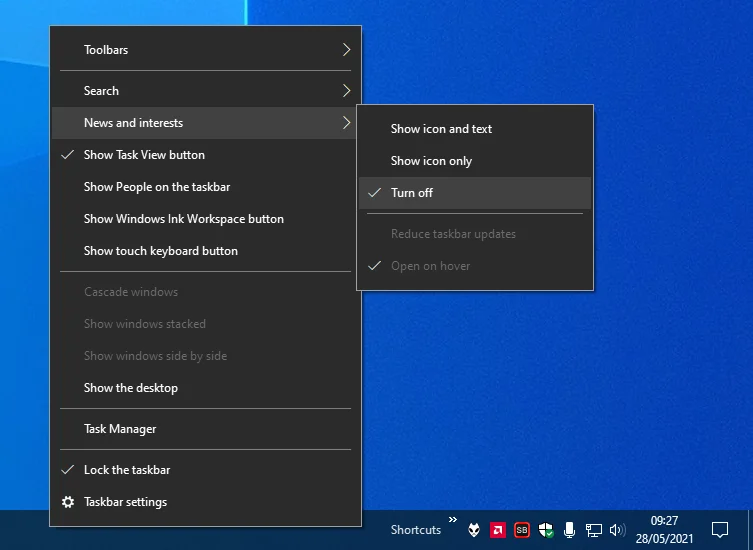Screen dimensions: 753x550
Task: Select the News and interests entry
Action: point(206,123)
